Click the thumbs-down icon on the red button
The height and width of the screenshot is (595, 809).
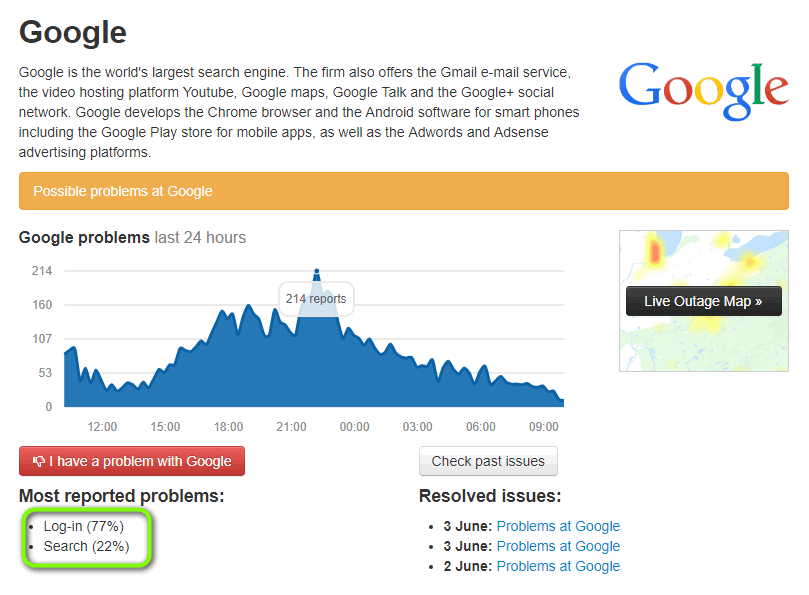coord(39,461)
